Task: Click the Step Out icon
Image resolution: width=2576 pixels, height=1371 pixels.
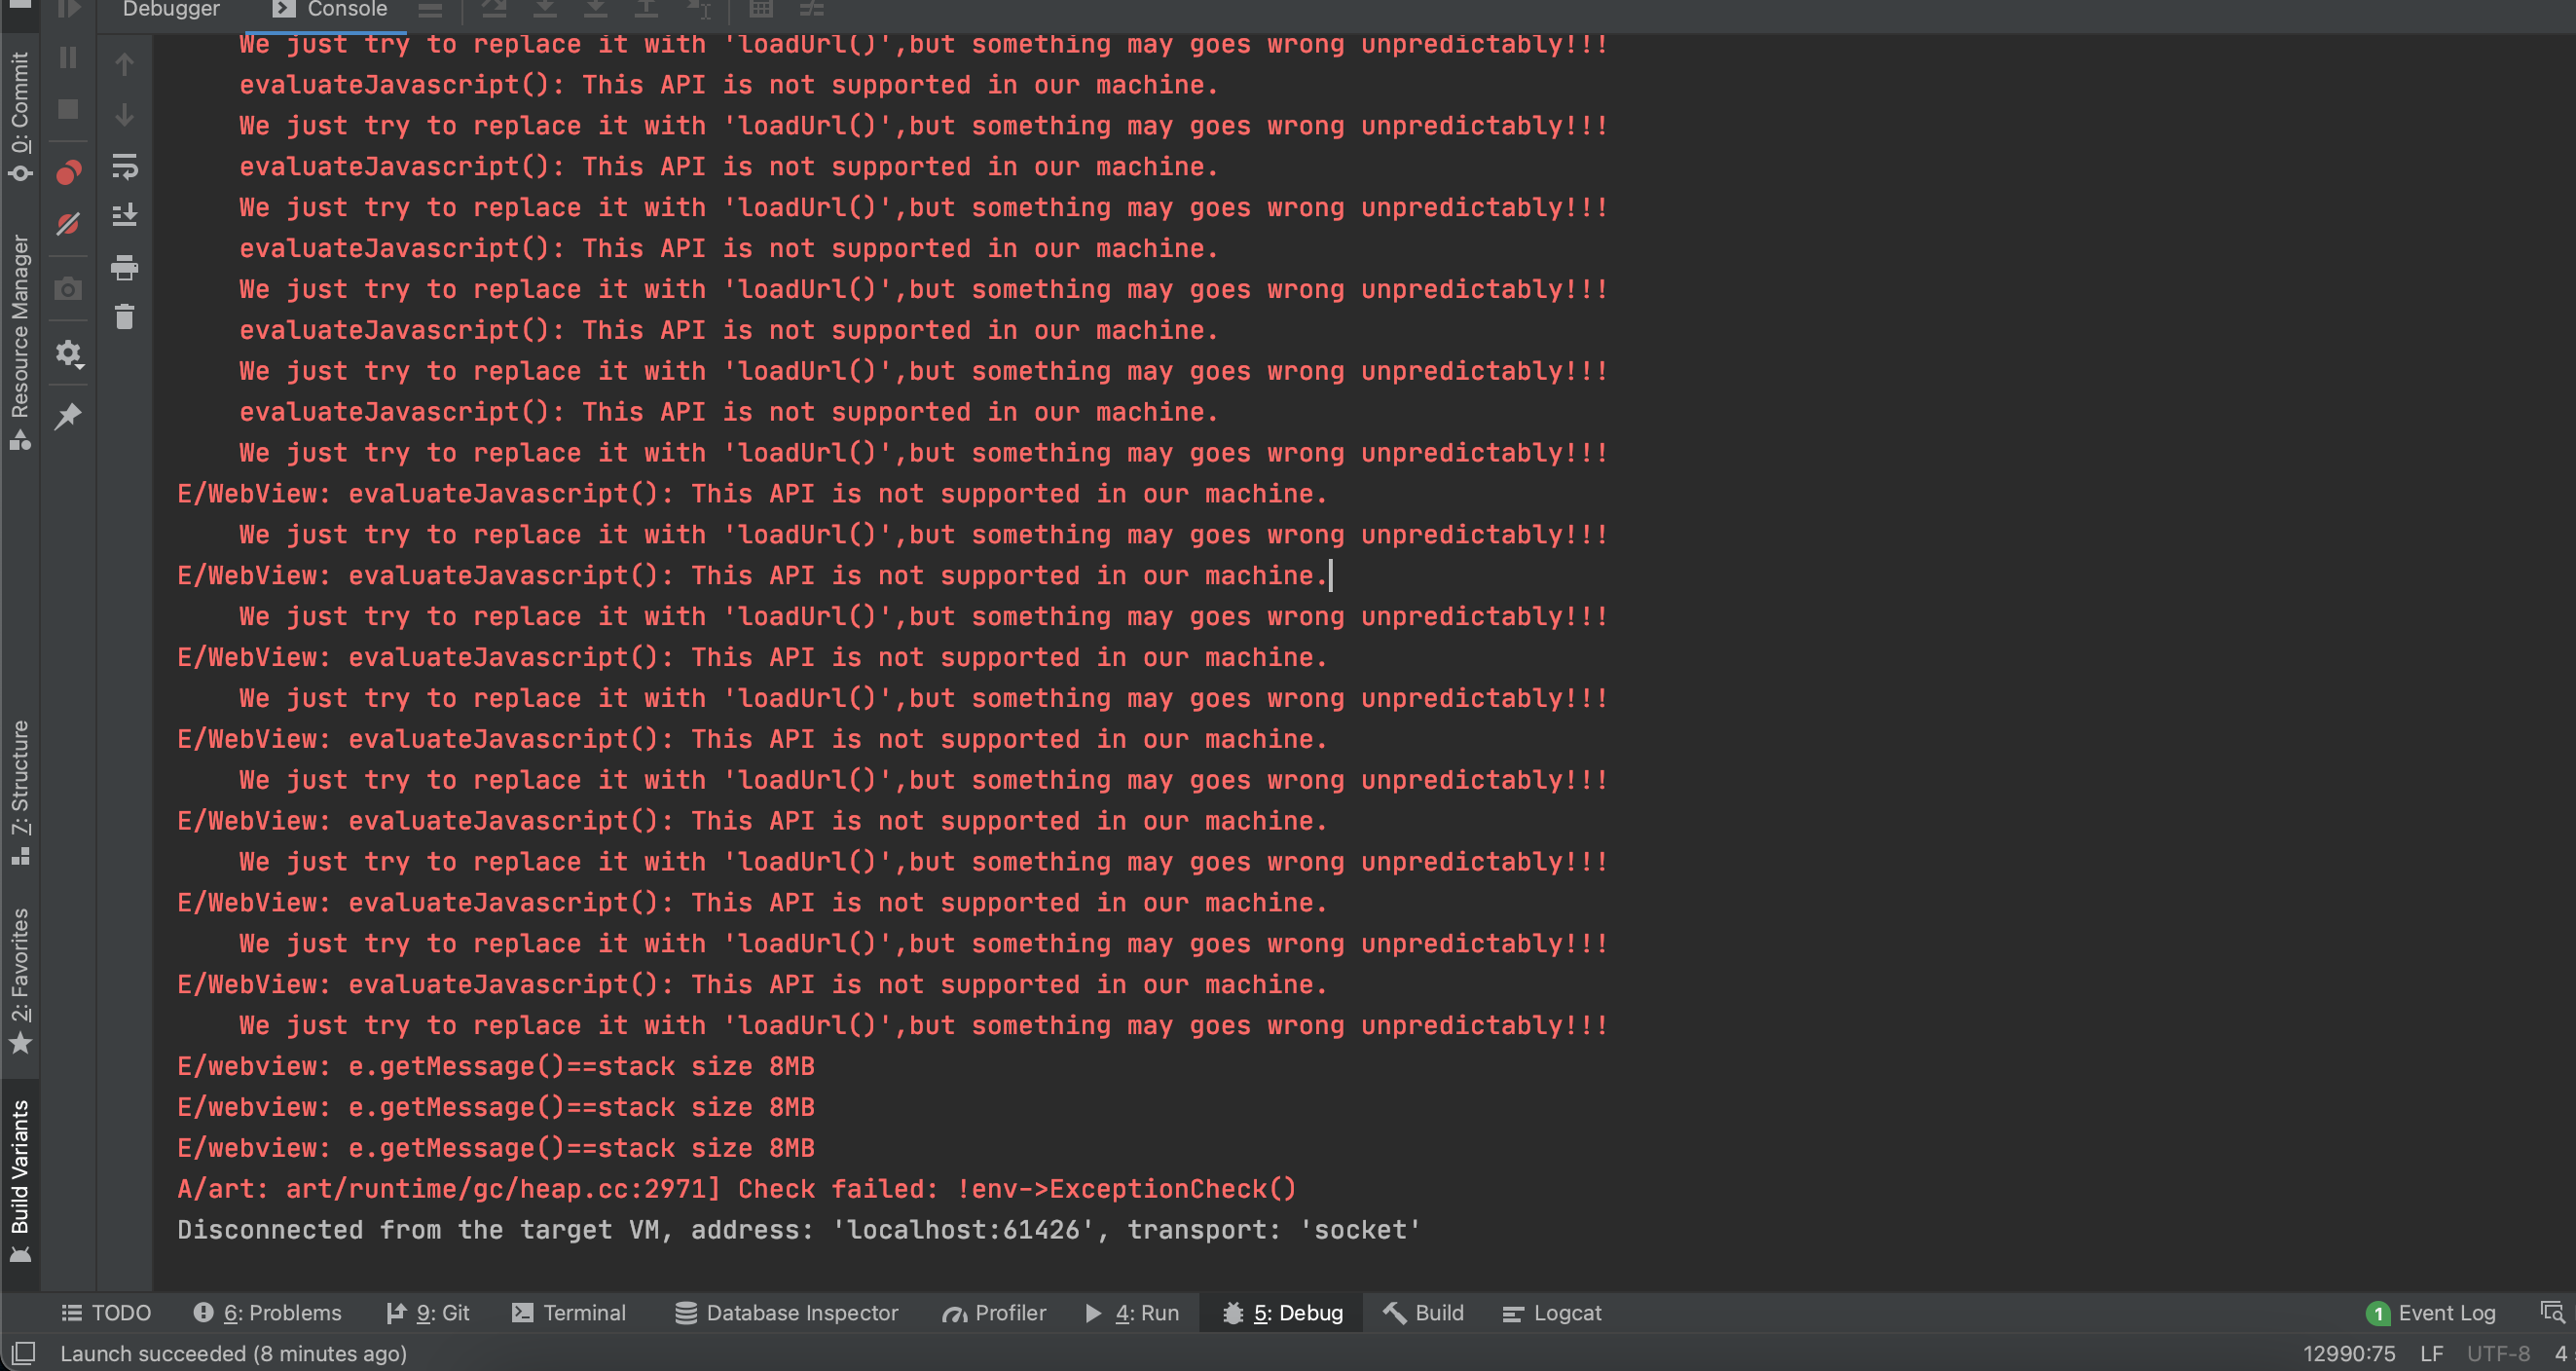Action: click(647, 10)
